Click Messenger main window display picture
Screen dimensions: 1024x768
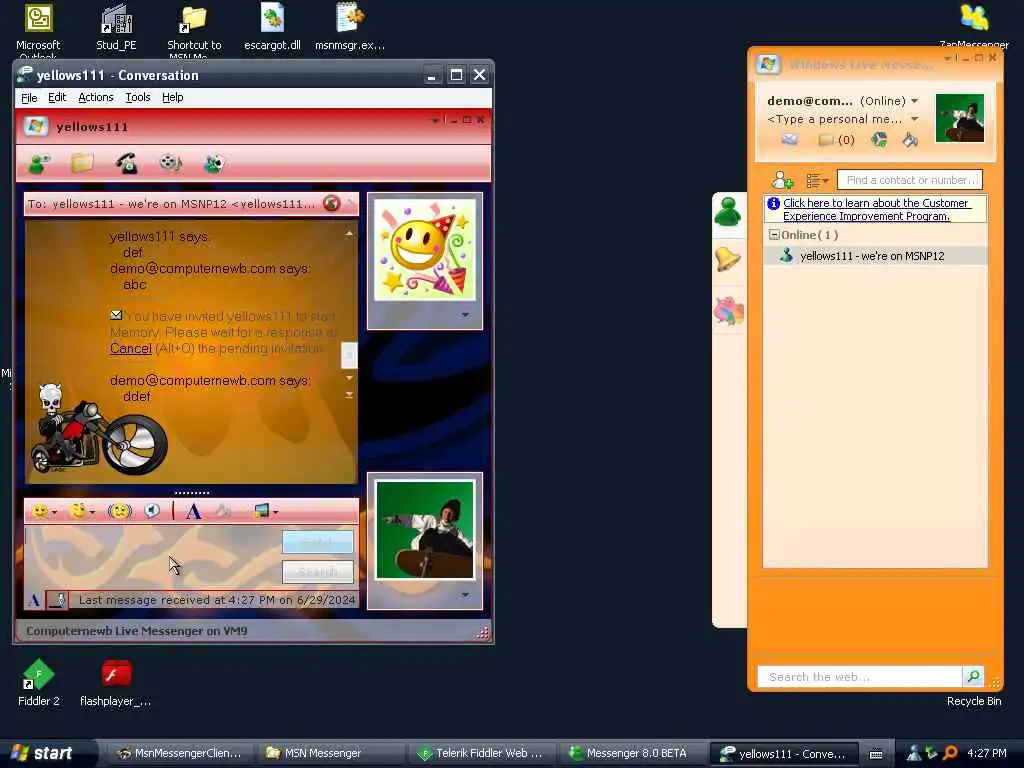[959, 118]
